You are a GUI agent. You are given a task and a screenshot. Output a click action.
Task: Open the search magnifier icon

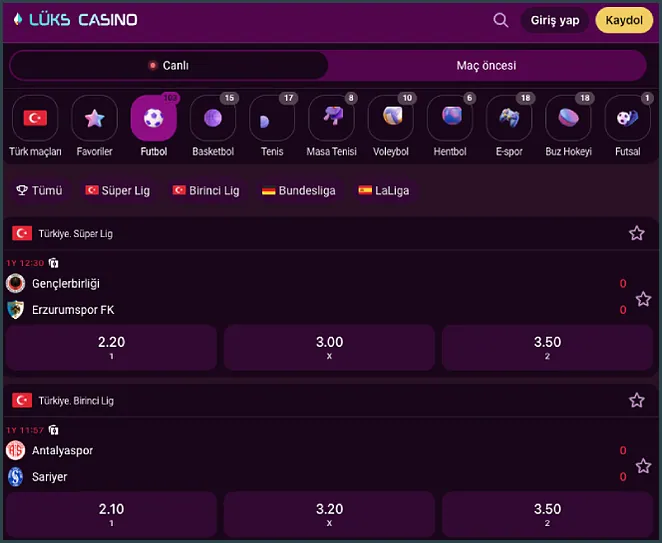(501, 20)
